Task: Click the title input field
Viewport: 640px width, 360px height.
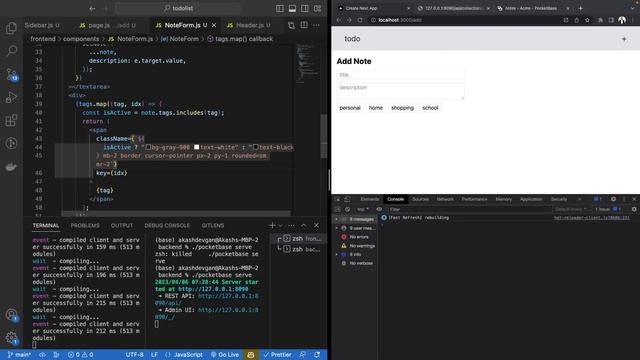Action: coord(400,75)
